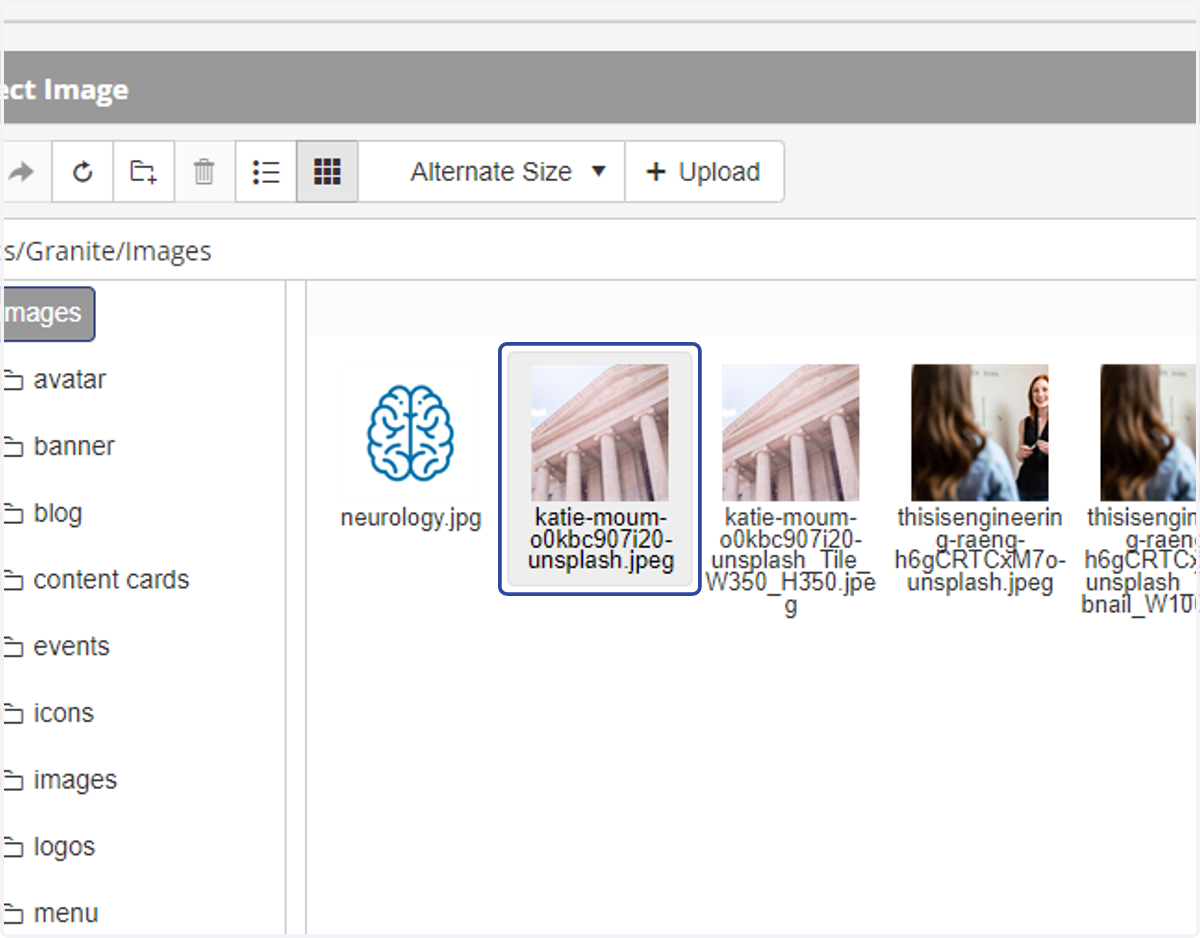Click the Upload button
1200x938 pixels.
(704, 172)
